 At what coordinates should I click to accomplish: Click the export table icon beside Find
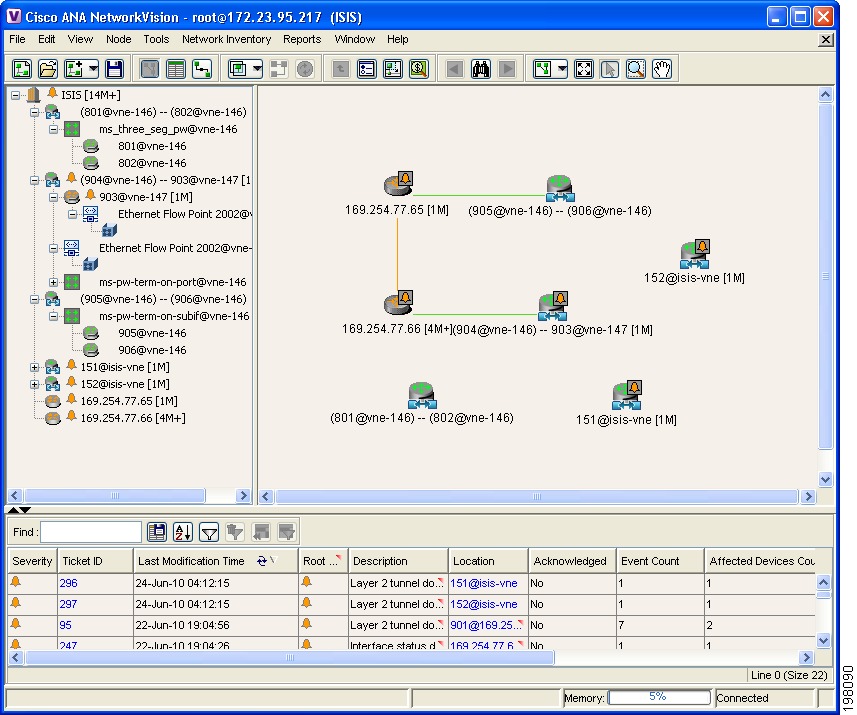(x=157, y=532)
